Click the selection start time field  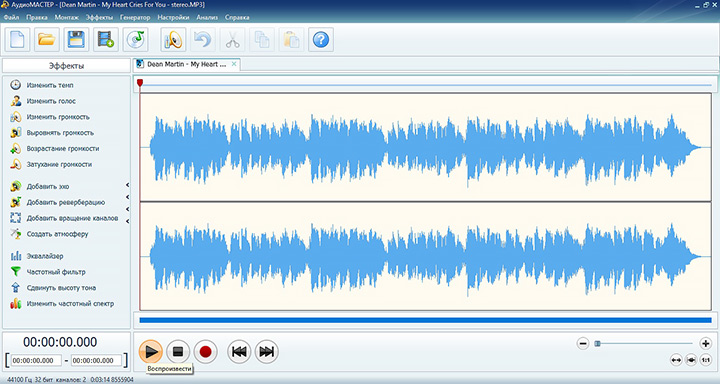tap(36, 361)
